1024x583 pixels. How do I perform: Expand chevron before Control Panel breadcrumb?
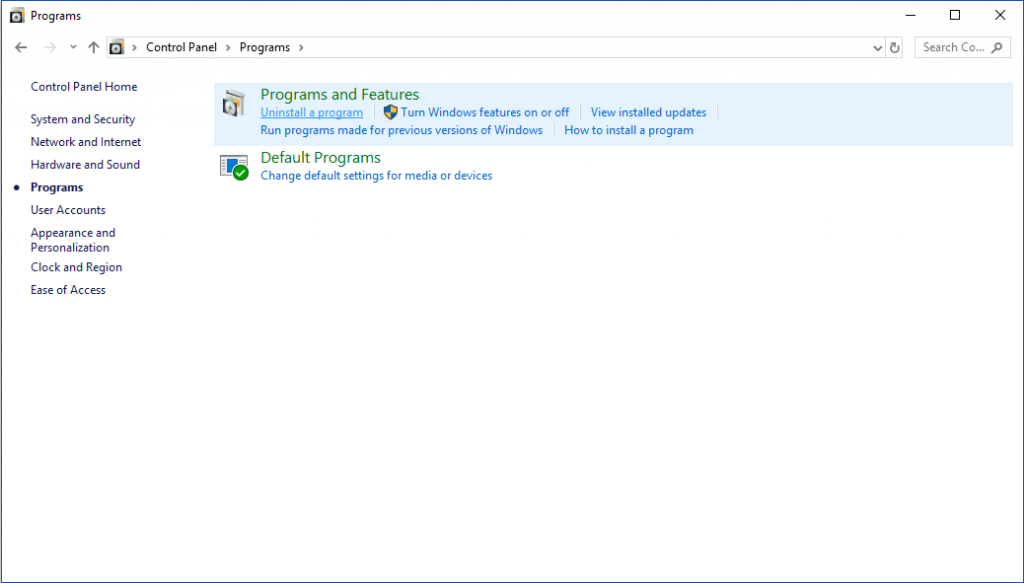pos(135,48)
